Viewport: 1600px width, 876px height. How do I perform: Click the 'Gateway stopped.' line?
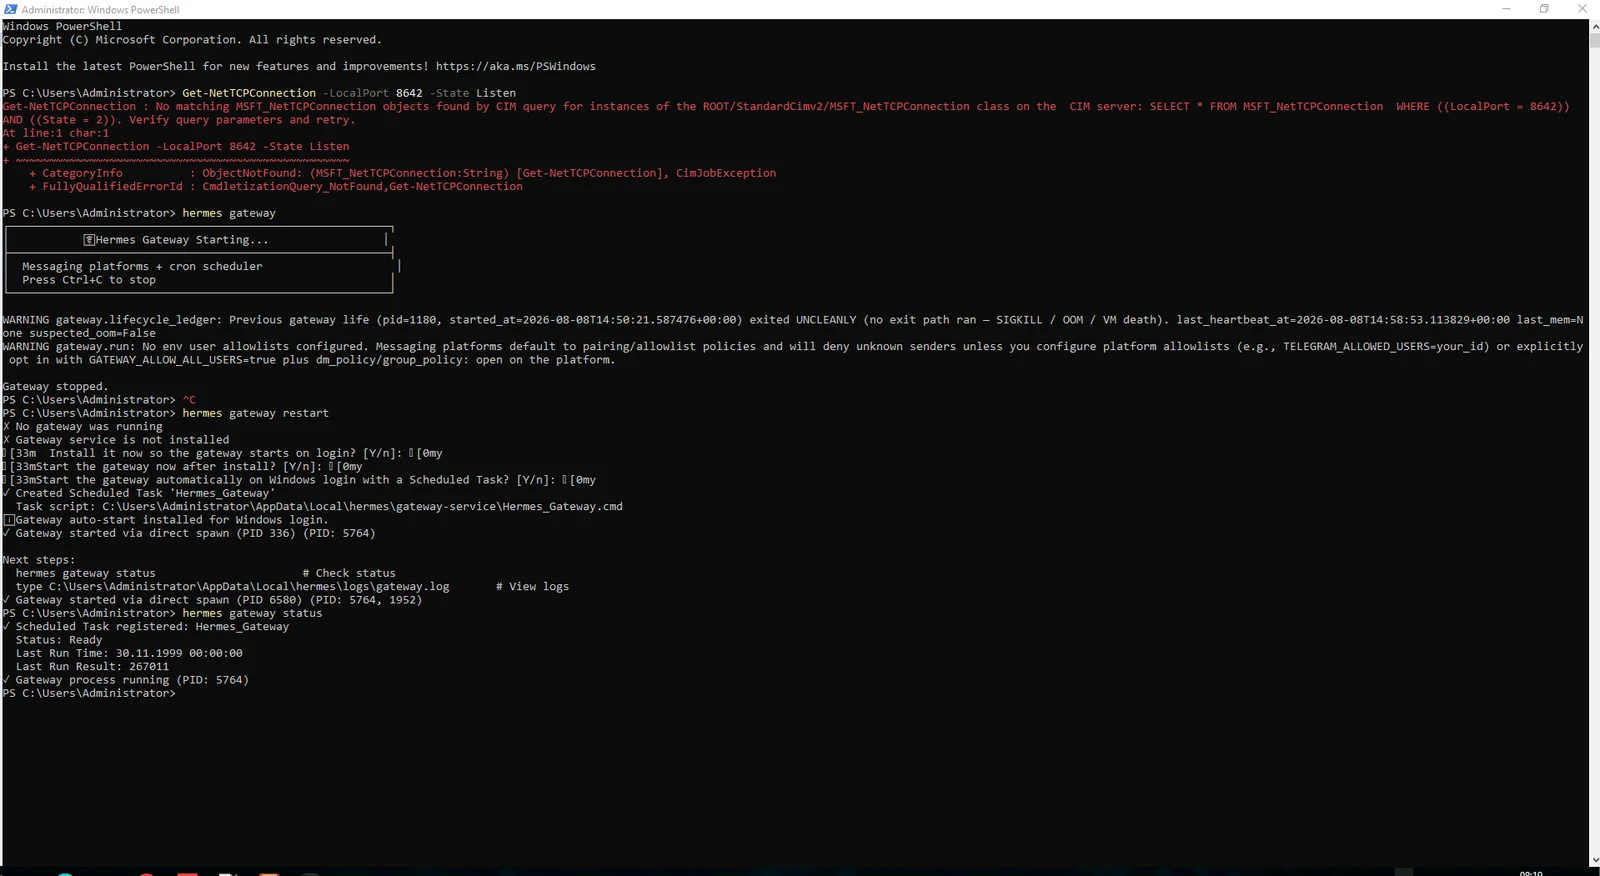(x=55, y=386)
